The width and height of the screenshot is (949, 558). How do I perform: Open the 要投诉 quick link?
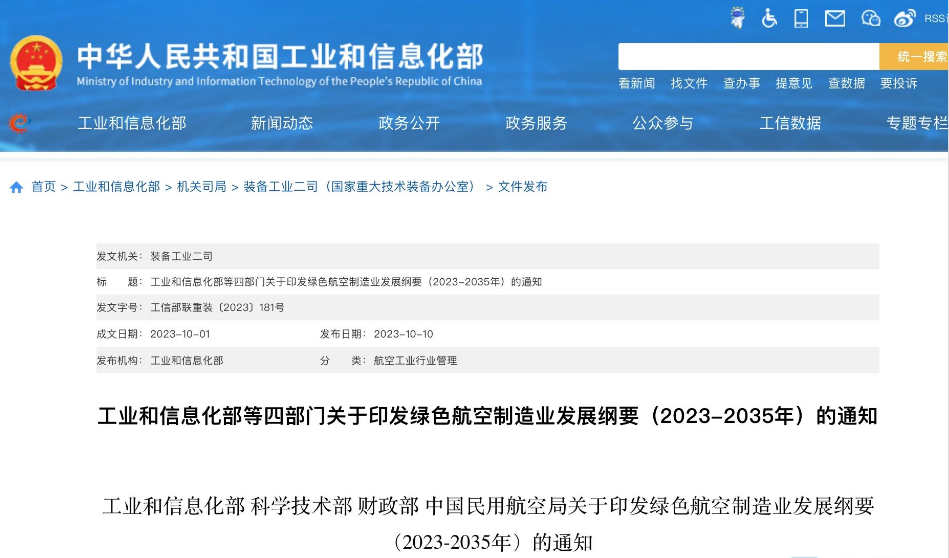(x=899, y=84)
